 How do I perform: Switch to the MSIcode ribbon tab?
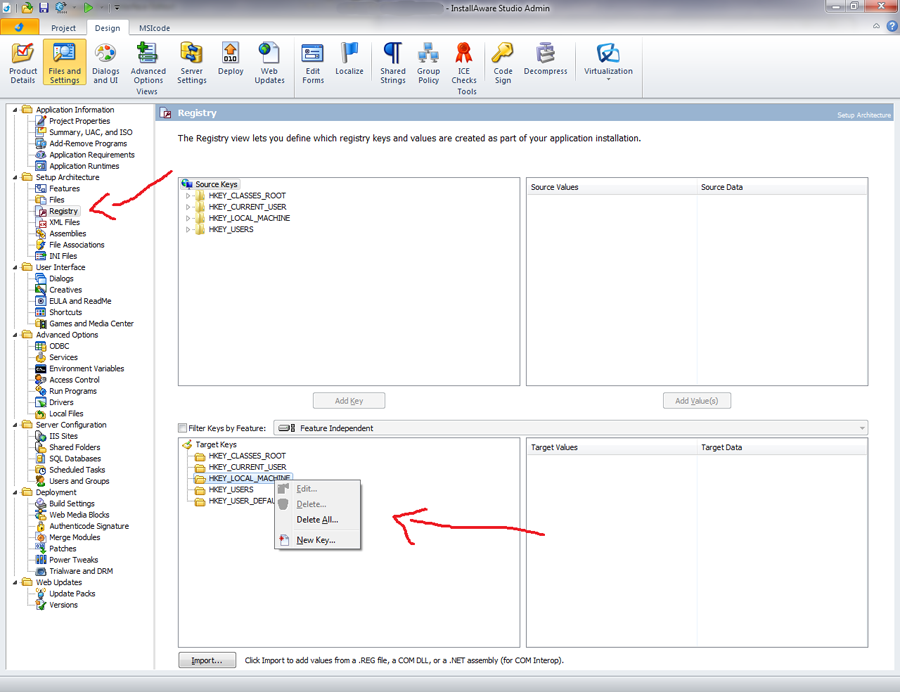point(154,28)
